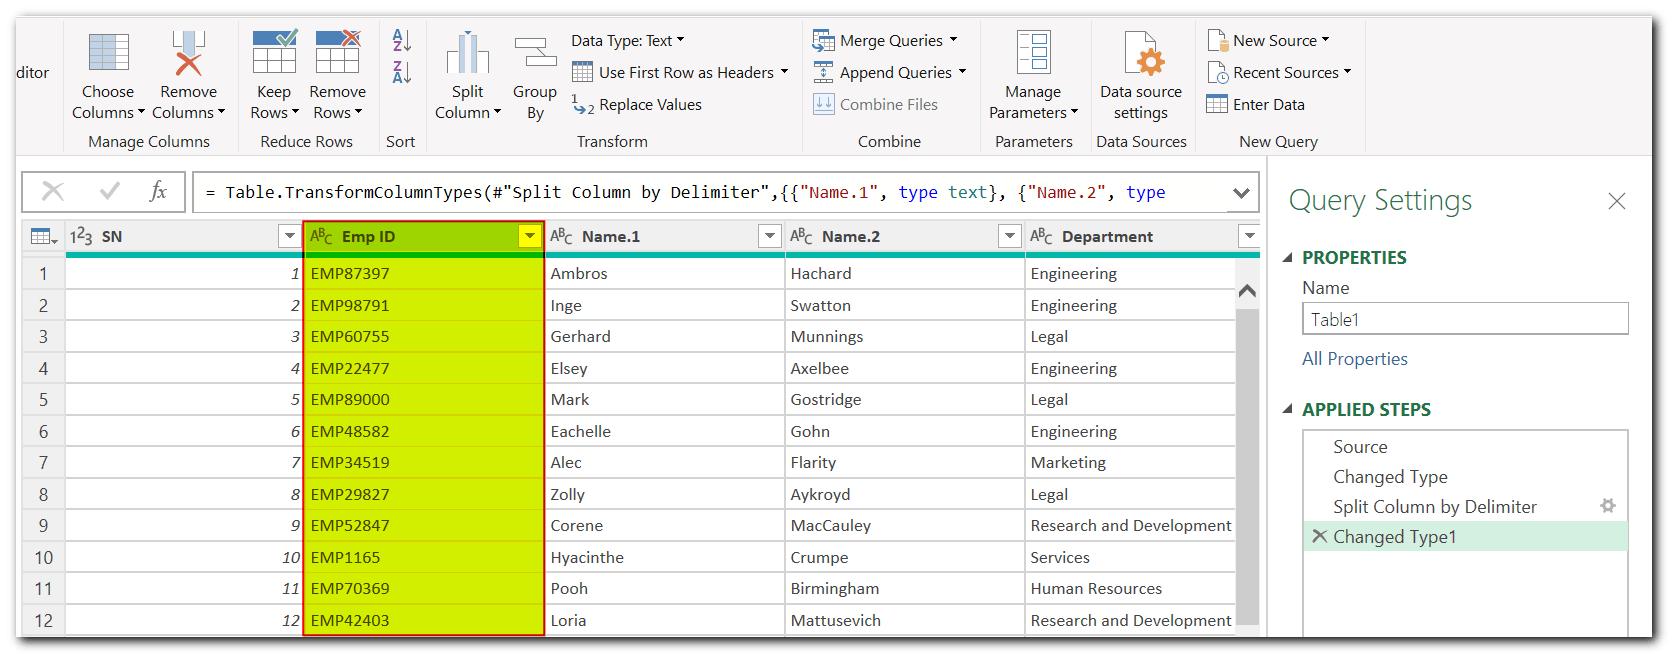Click cell Human Resources in Department
Image resolution: width=1669 pixels, height=654 pixels.
pos(1130,589)
